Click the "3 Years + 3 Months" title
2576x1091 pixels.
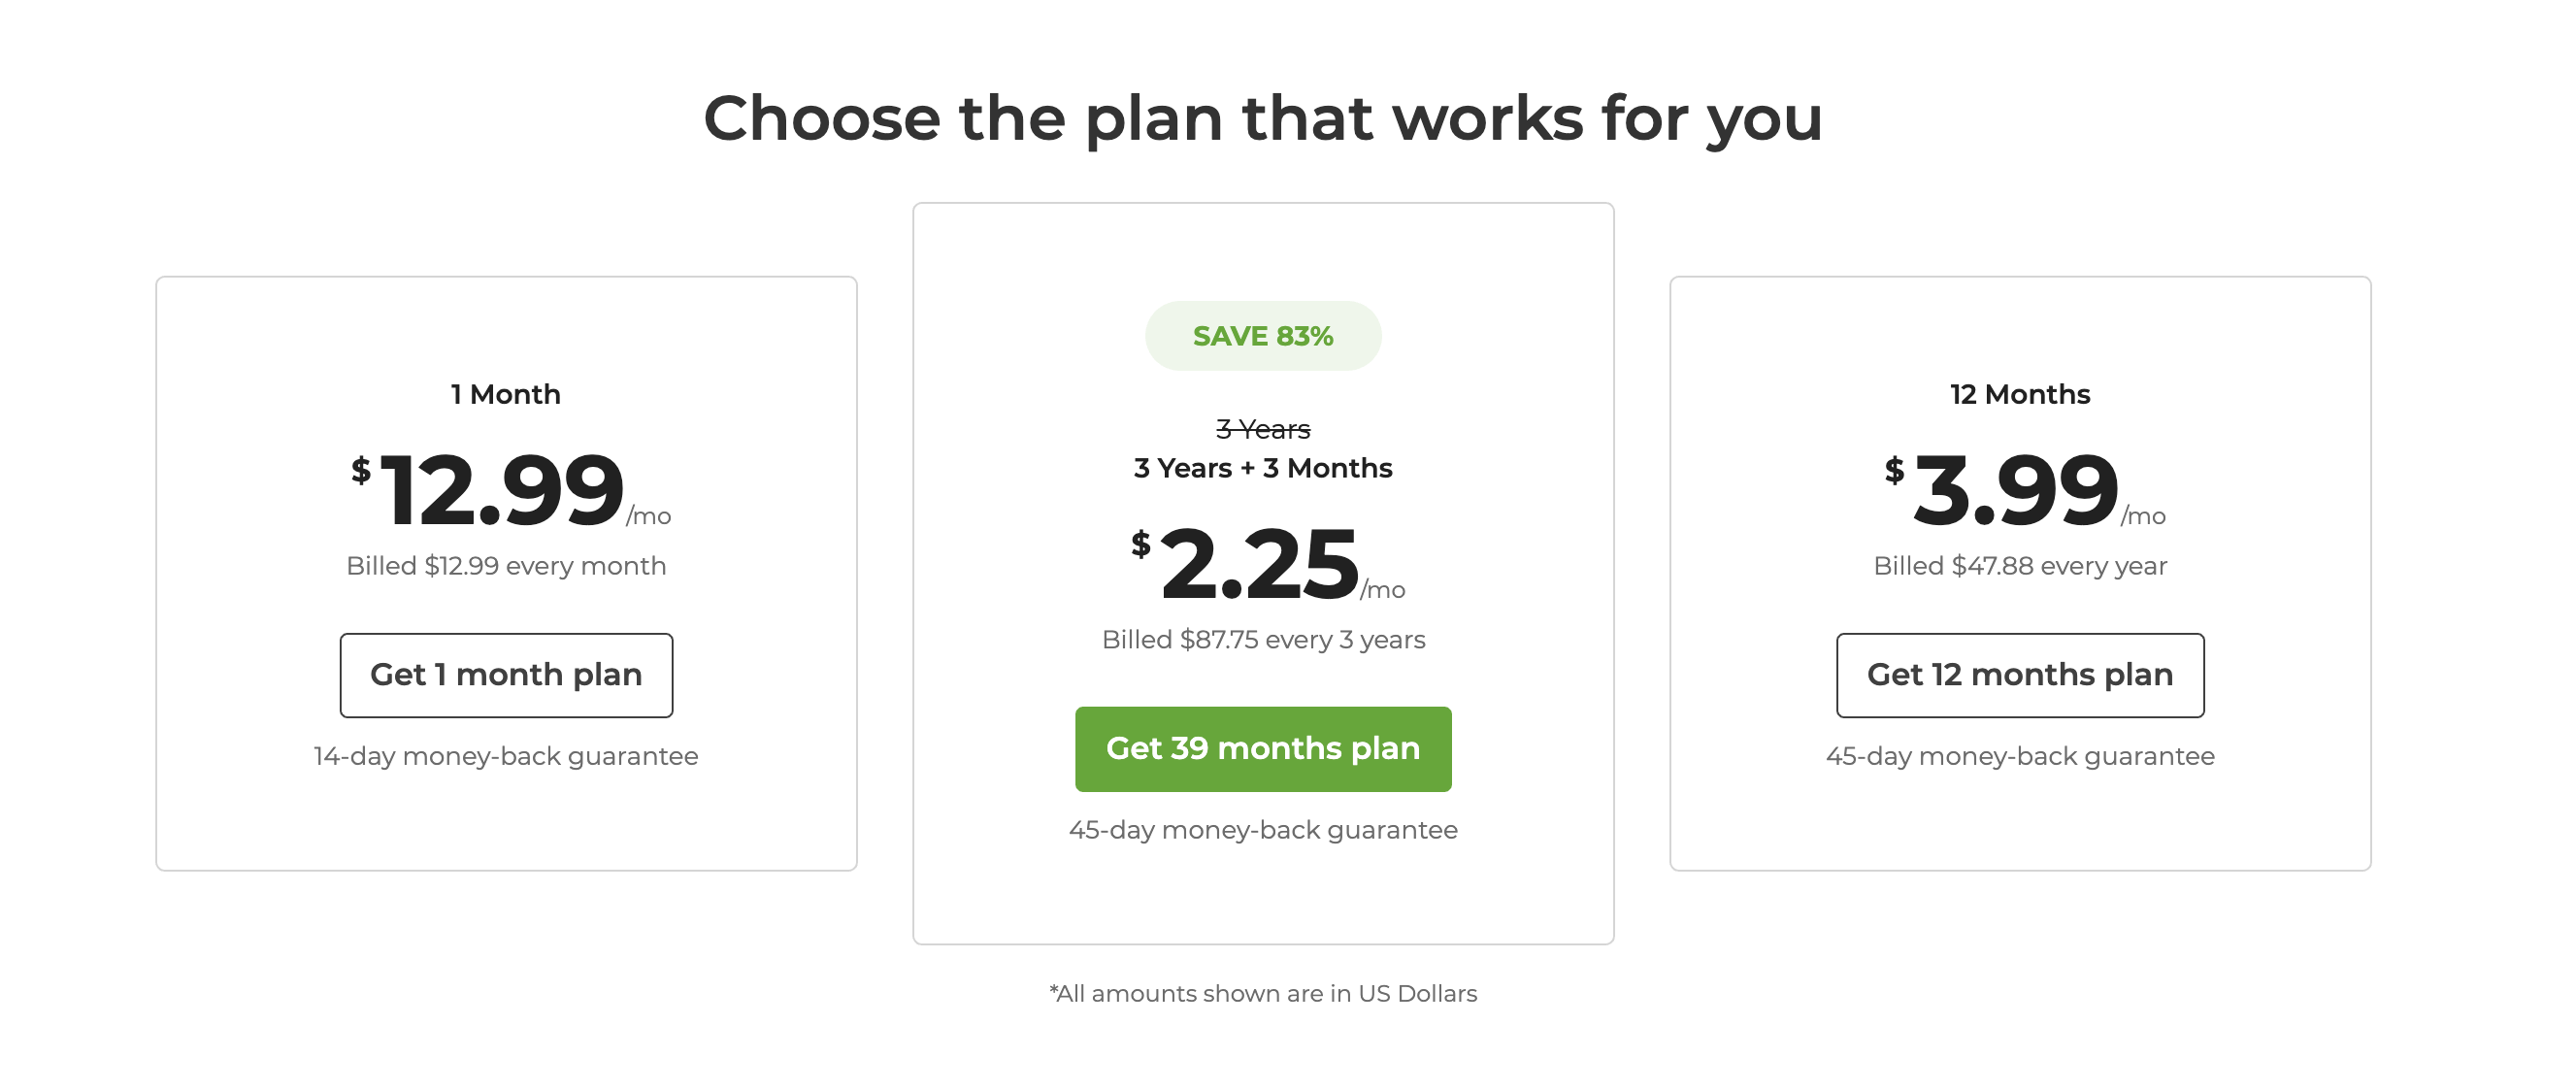pos(1262,468)
